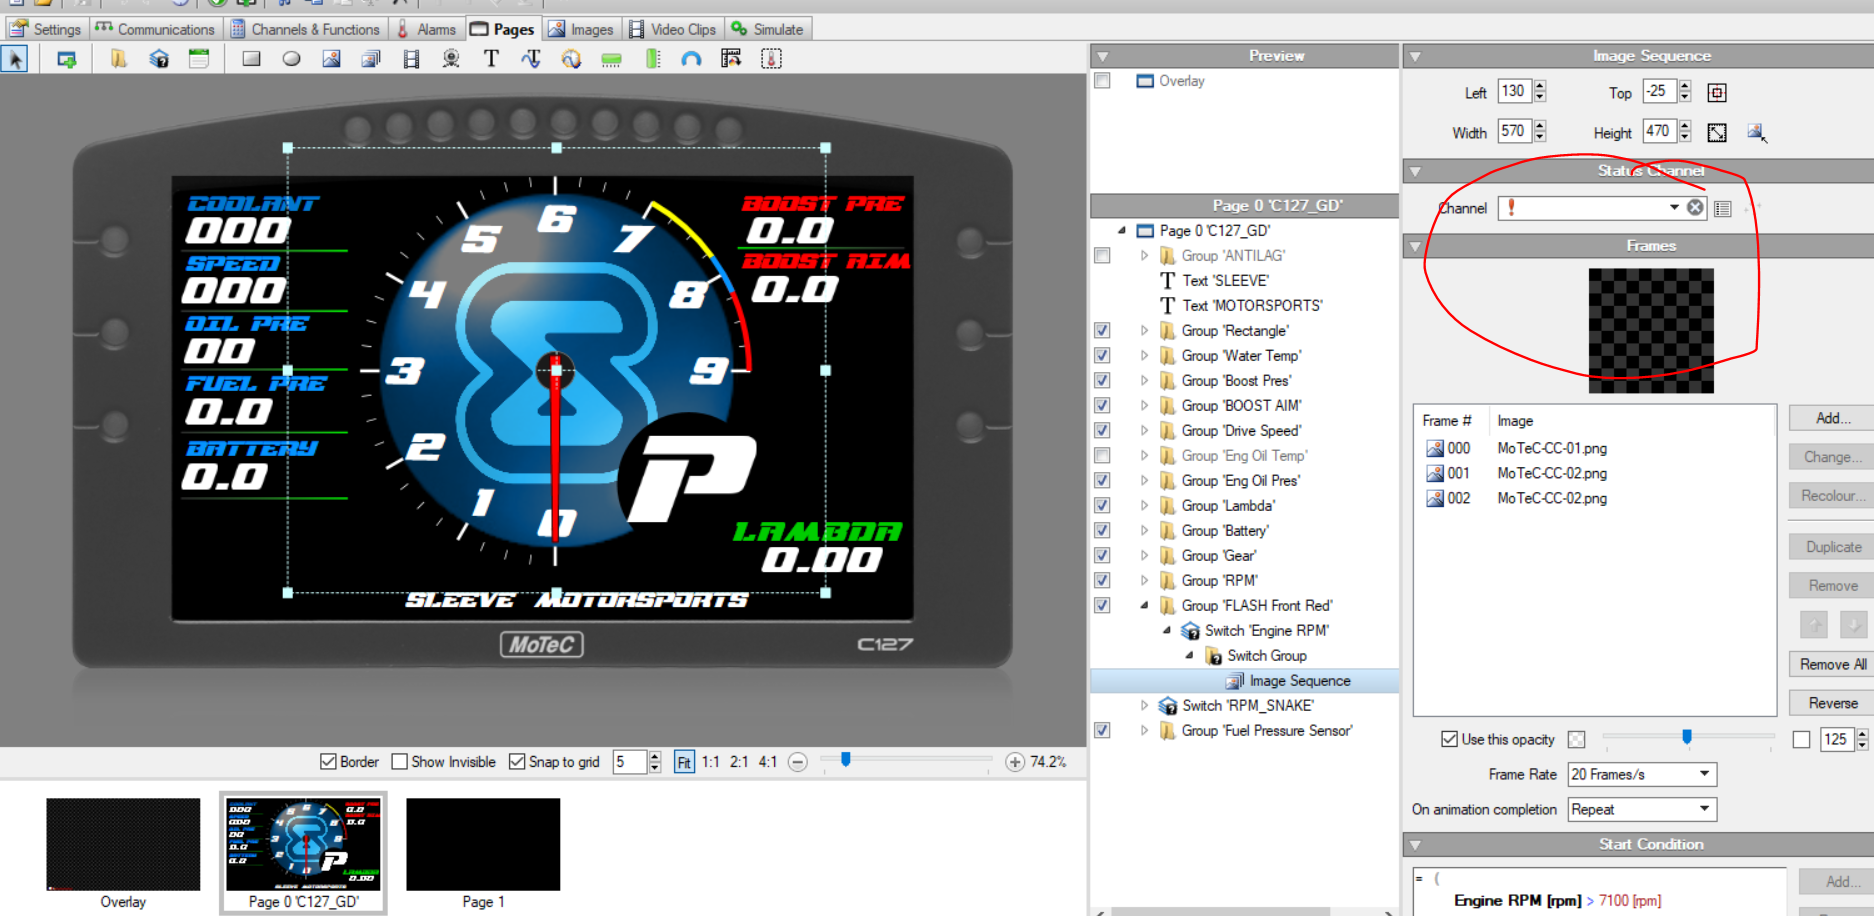Select the arrow pointer tool

pos(15,59)
